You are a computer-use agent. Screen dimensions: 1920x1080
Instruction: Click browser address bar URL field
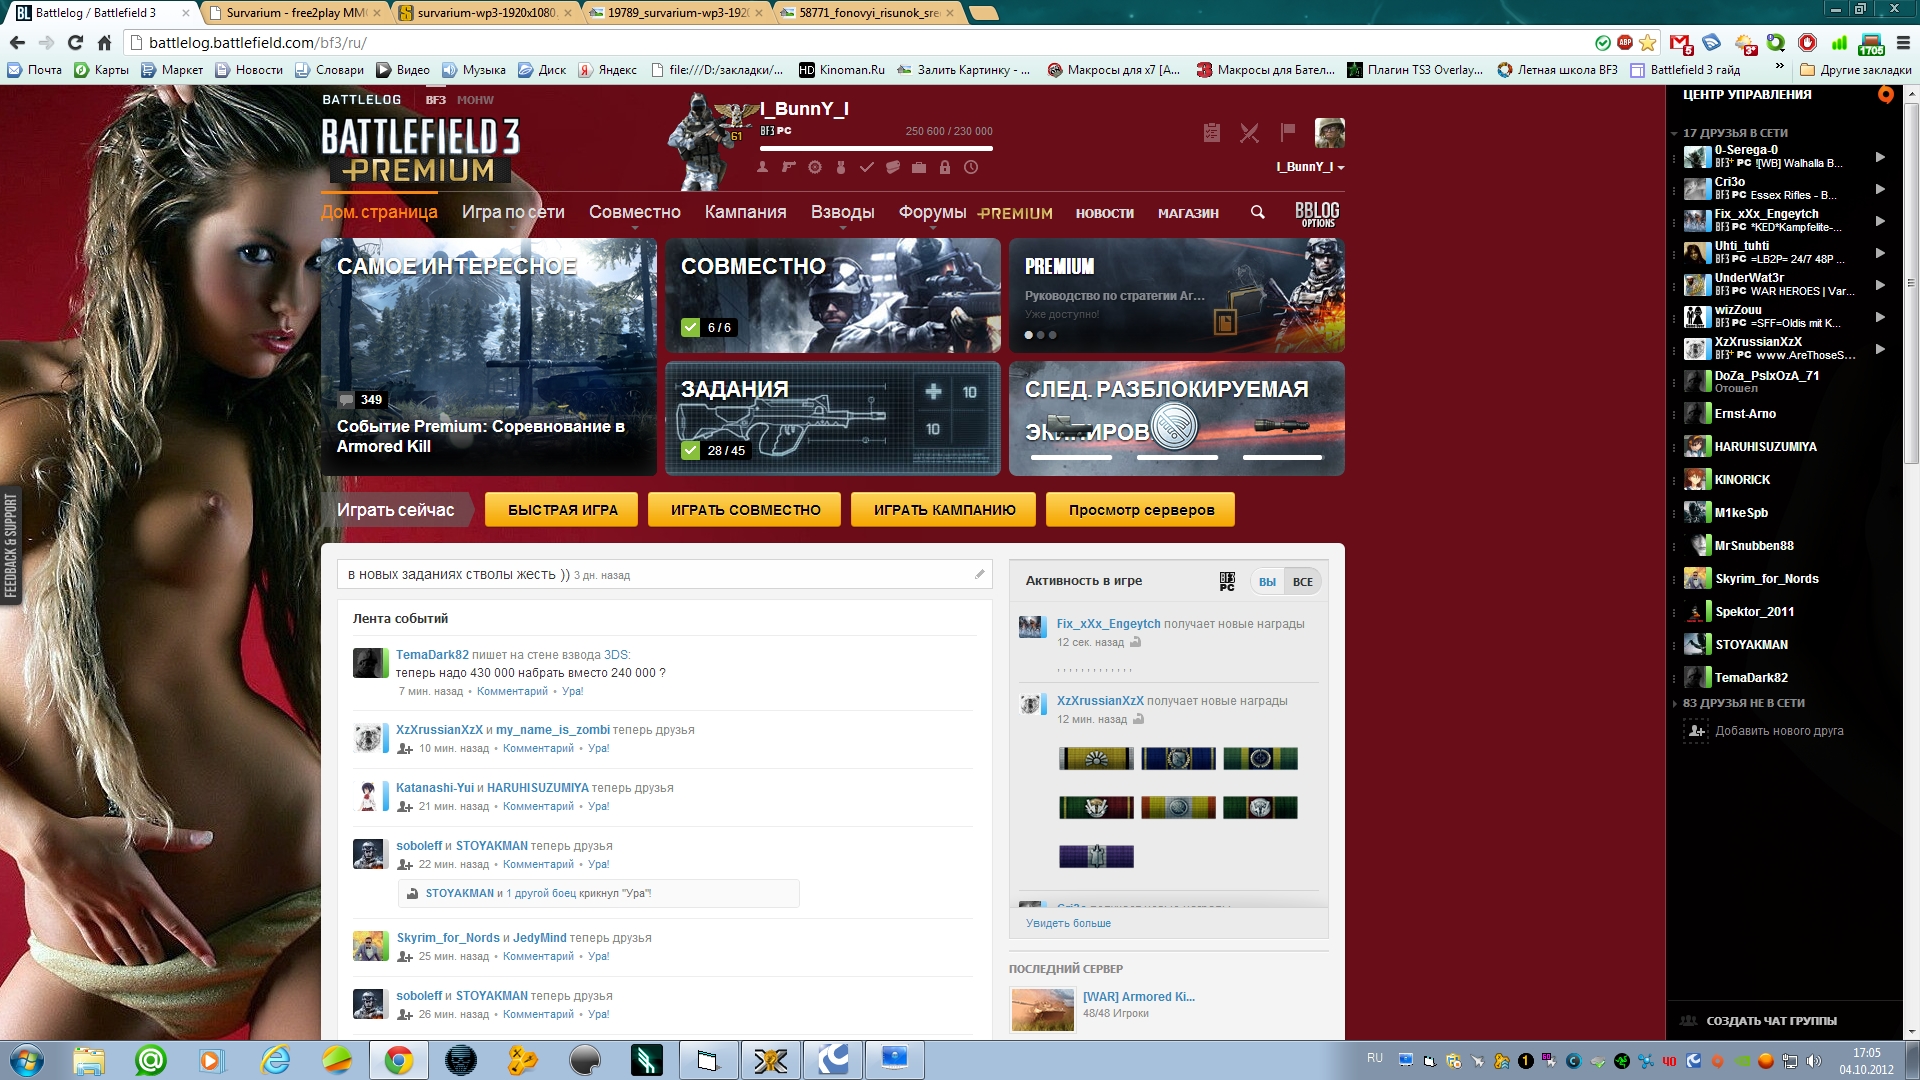860,43
